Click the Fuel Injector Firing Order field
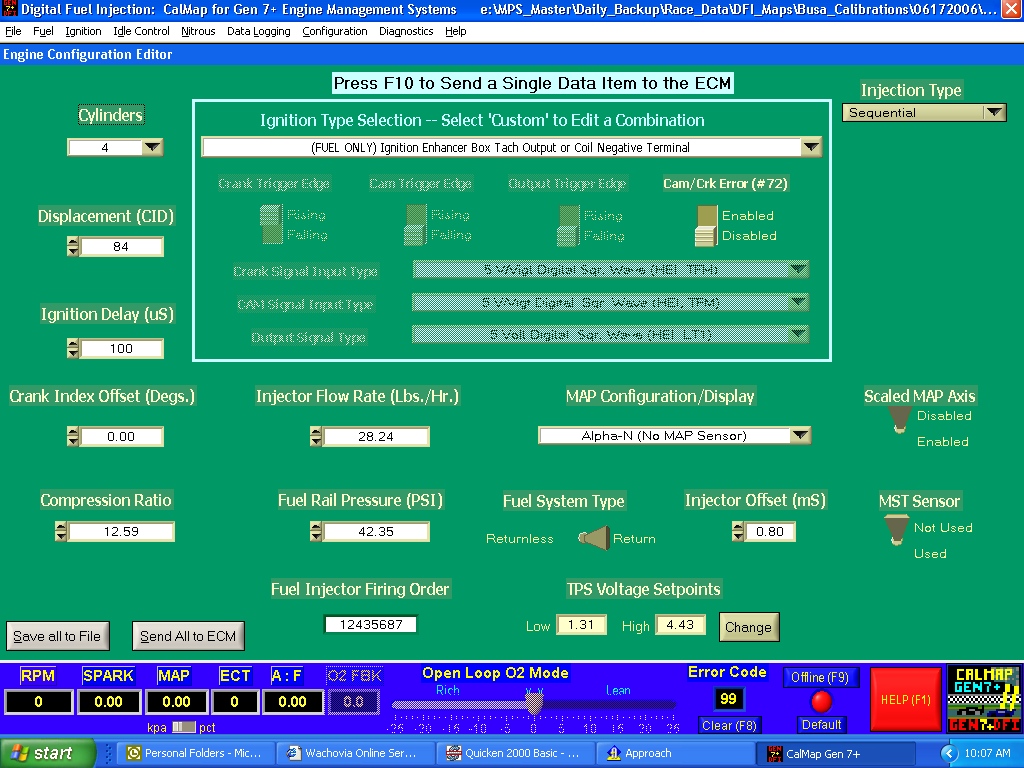This screenshot has width=1024, height=768. pyautogui.click(x=370, y=624)
